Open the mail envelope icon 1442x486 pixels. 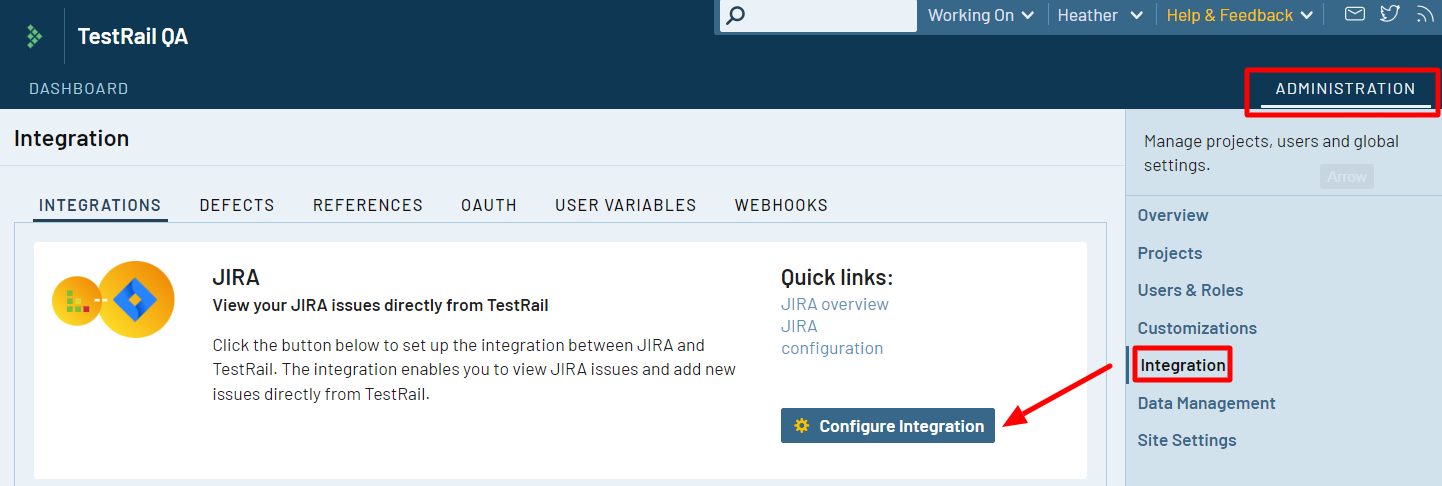[x=1354, y=14]
